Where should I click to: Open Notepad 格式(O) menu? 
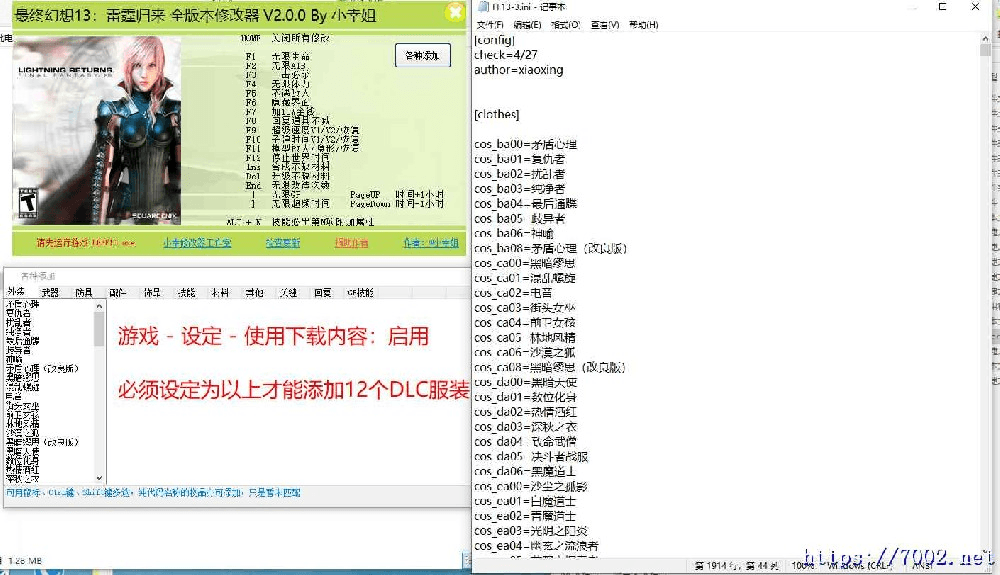tap(565, 25)
